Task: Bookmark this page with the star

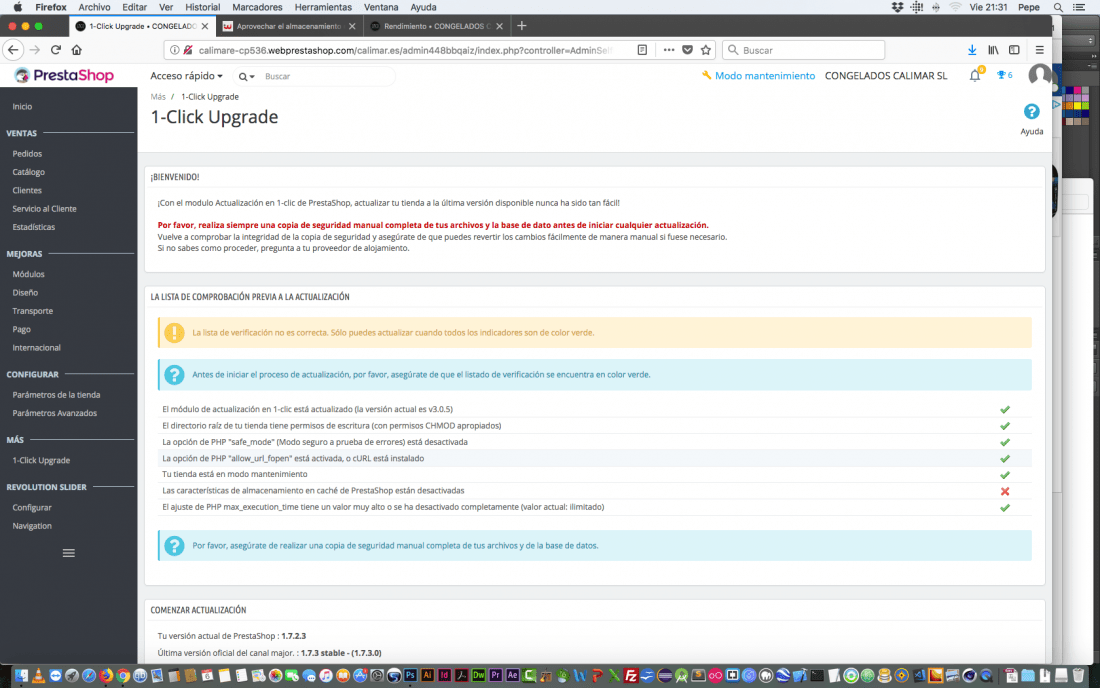Action: [706, 50]
